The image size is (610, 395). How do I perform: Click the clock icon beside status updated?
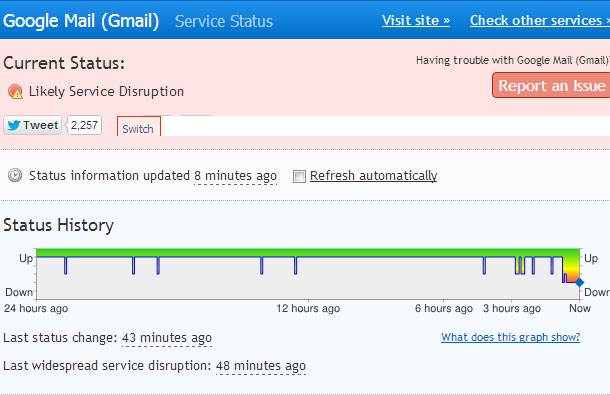[x=15, y=175]
